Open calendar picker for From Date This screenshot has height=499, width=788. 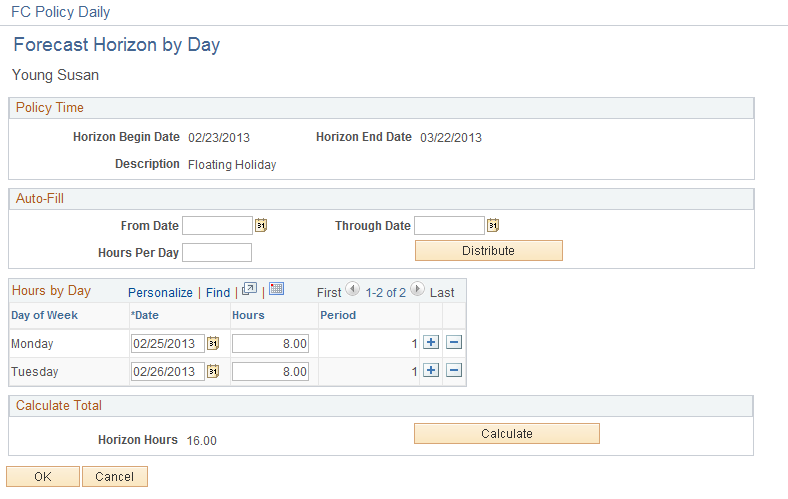(x=261, y=226)
